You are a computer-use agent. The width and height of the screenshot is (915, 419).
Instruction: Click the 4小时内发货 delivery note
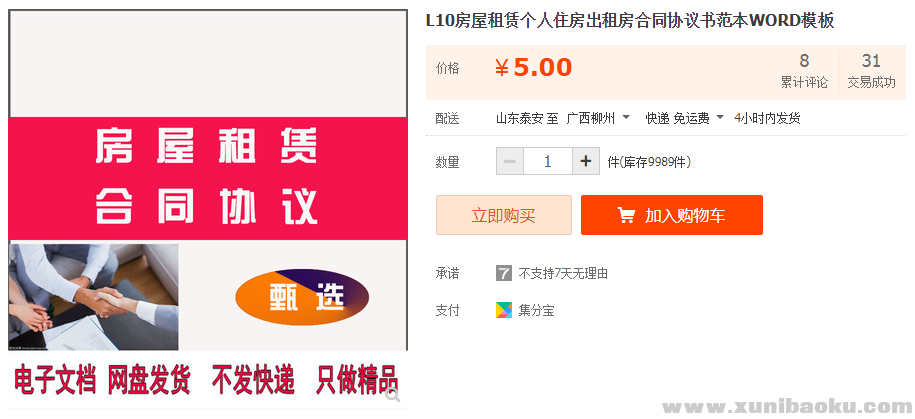pos(767,118)
